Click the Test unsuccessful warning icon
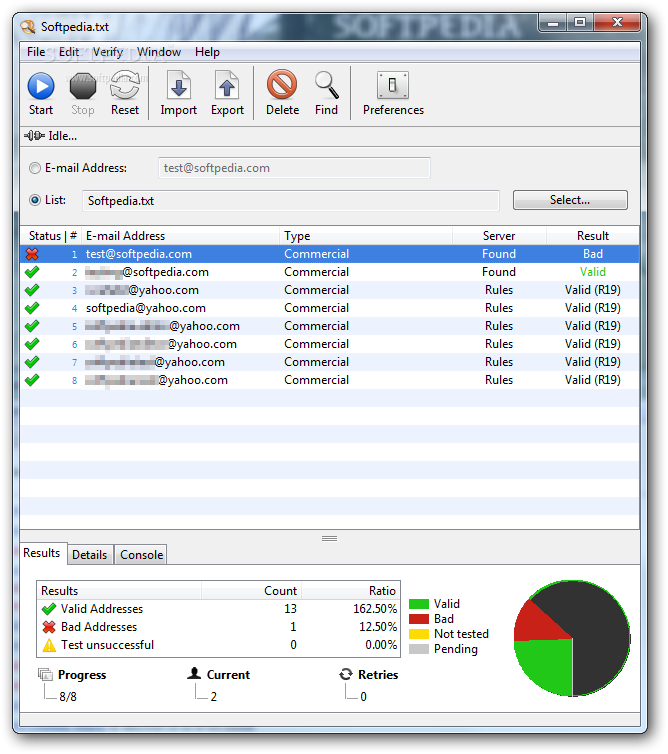 (x=49, y=645)
